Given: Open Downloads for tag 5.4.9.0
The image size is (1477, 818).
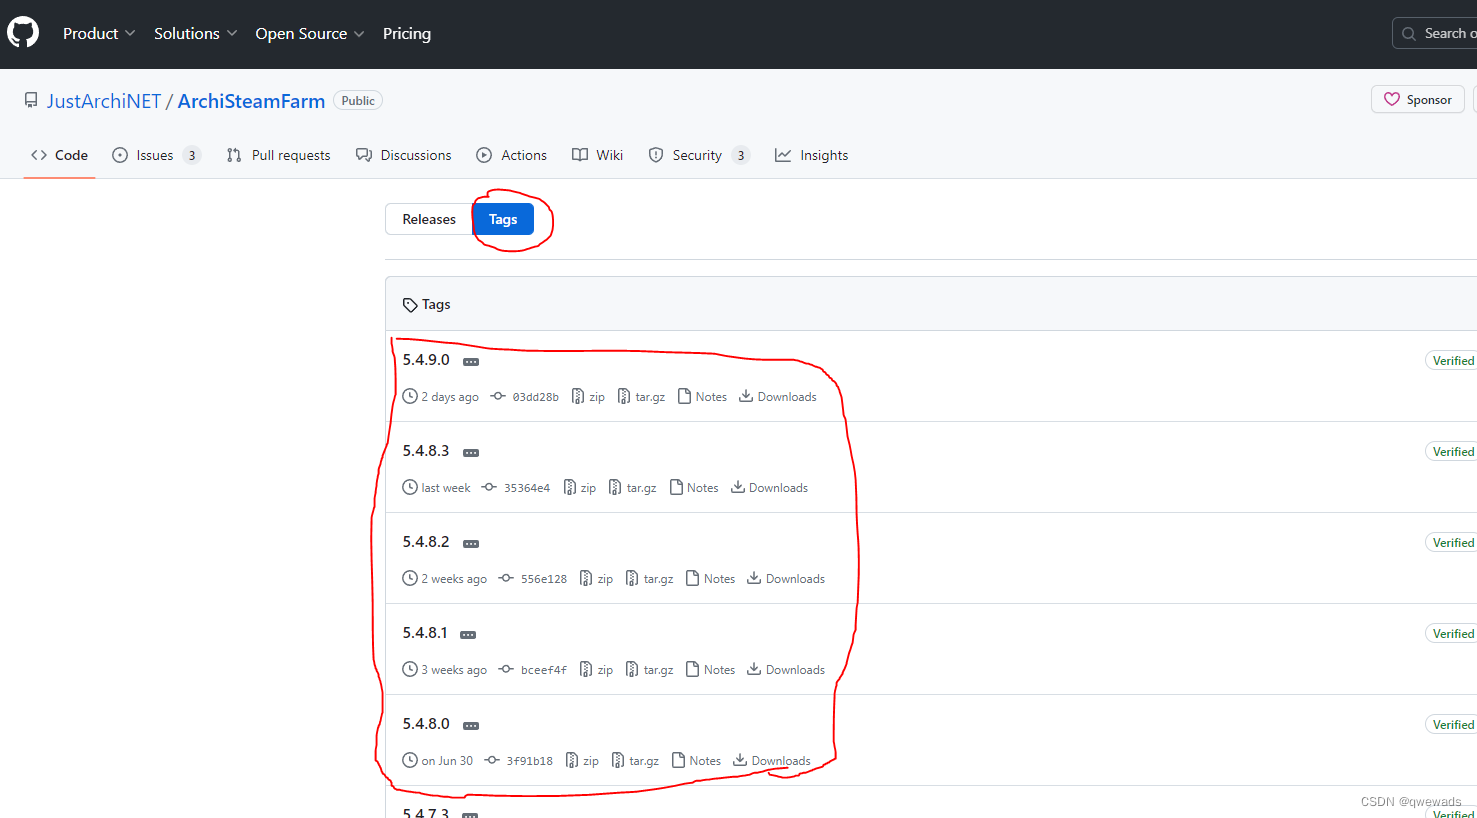Looking at the screenshot, I should click(x=778, y=397).
